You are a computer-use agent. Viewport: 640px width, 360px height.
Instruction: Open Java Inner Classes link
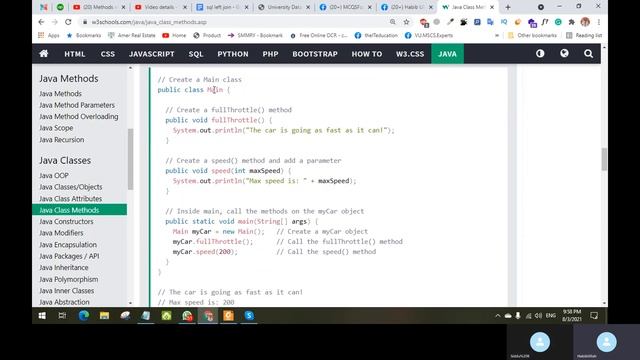[67, 291]
